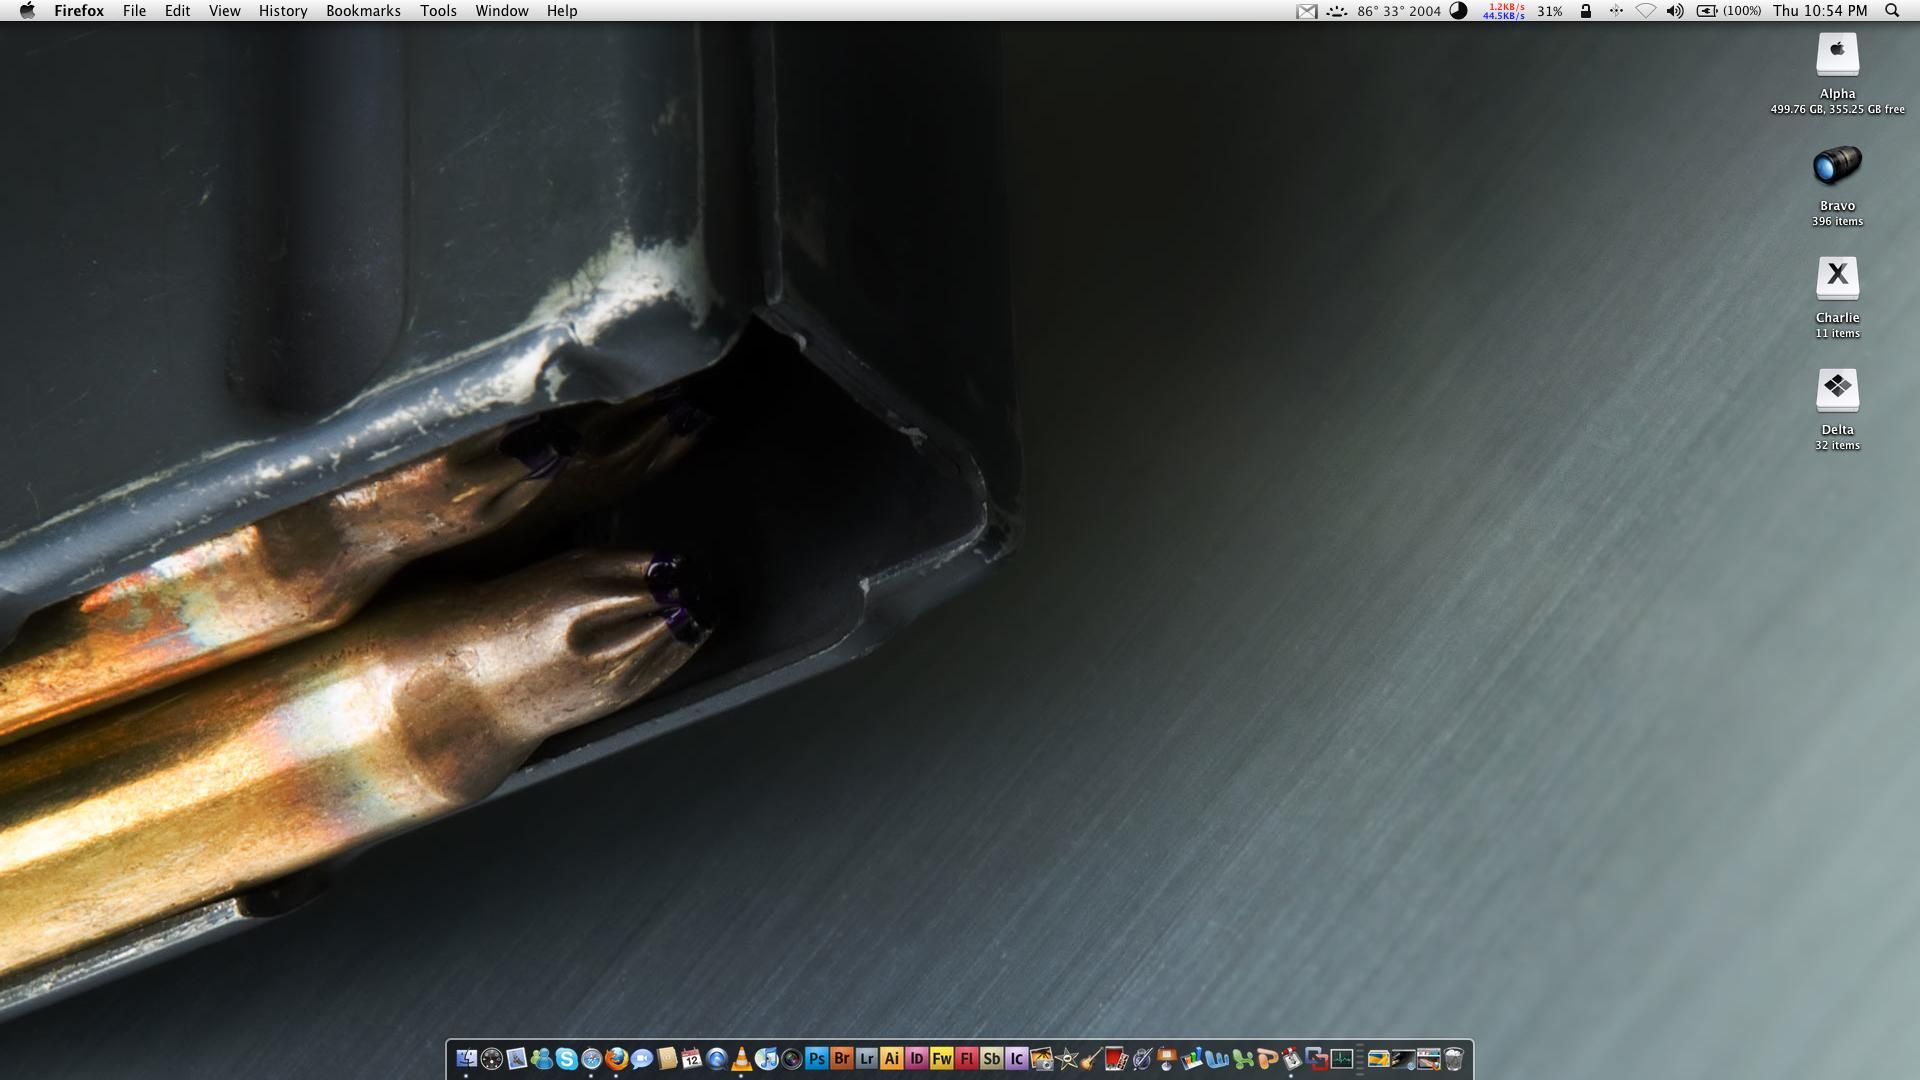Open the History menu
The image size is (1920, 1080).
282,11
